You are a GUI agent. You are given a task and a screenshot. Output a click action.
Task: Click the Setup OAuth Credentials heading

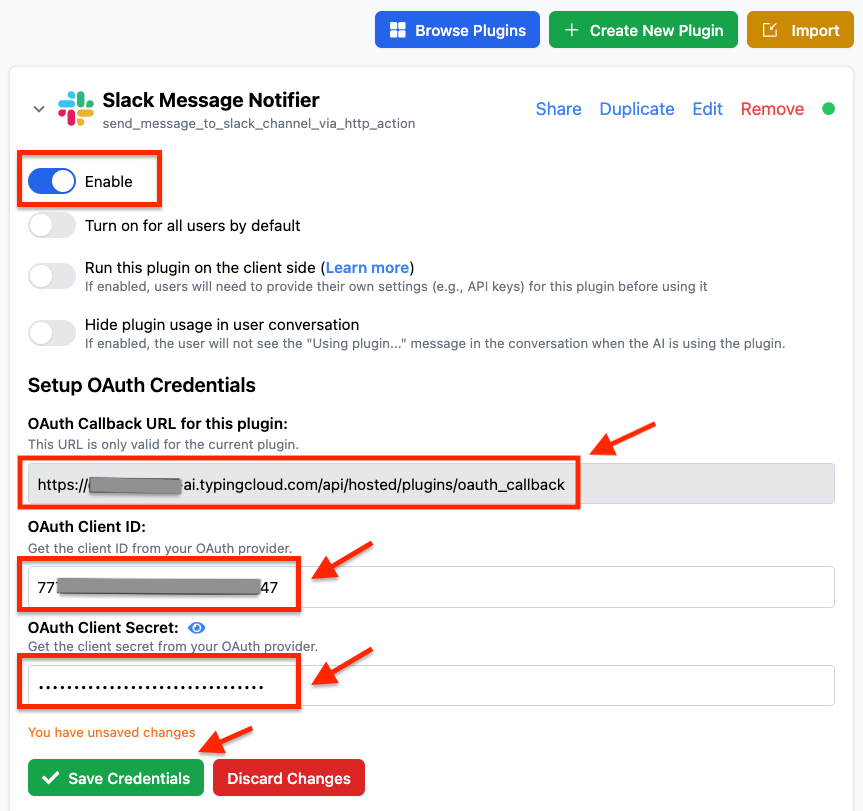(x=142, y=385)
